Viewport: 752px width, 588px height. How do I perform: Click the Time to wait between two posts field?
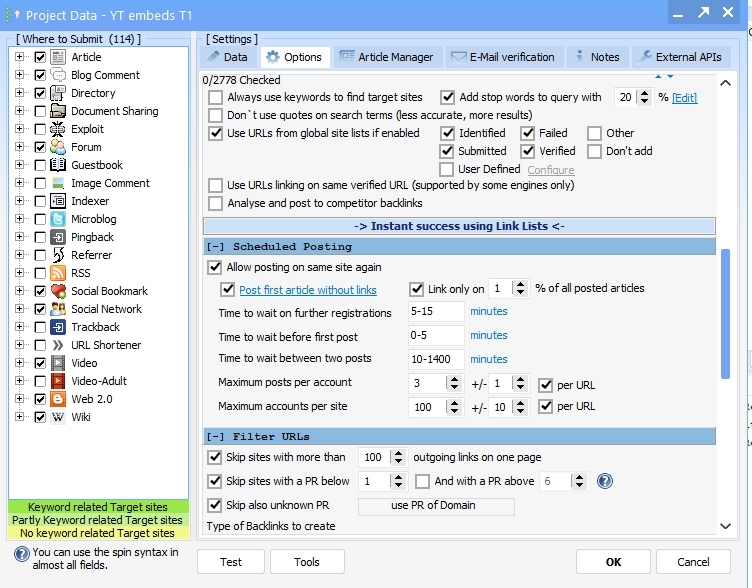point(436,359)
